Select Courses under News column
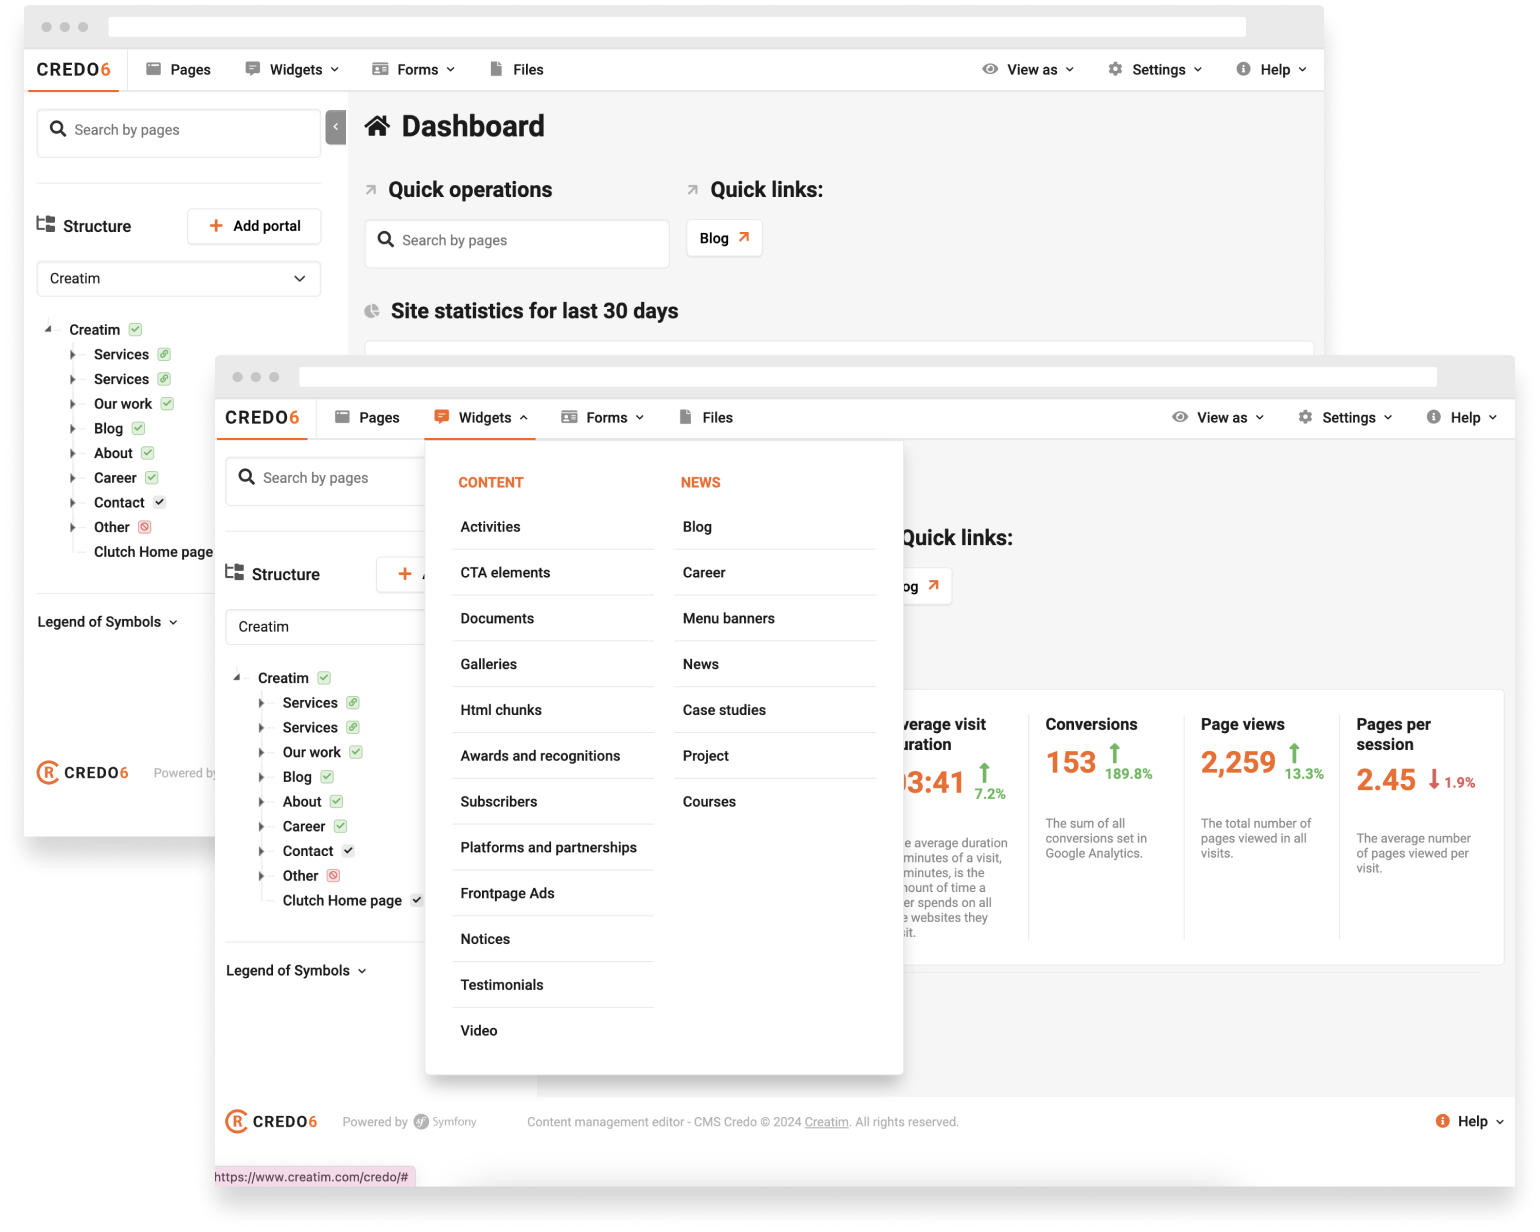The image size is (1540, 1232). 775,802
